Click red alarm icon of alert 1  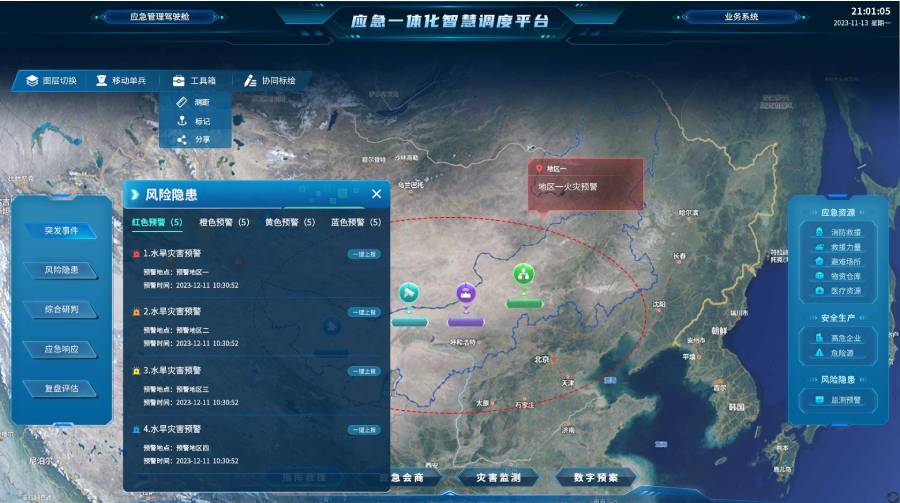point(137,254)
